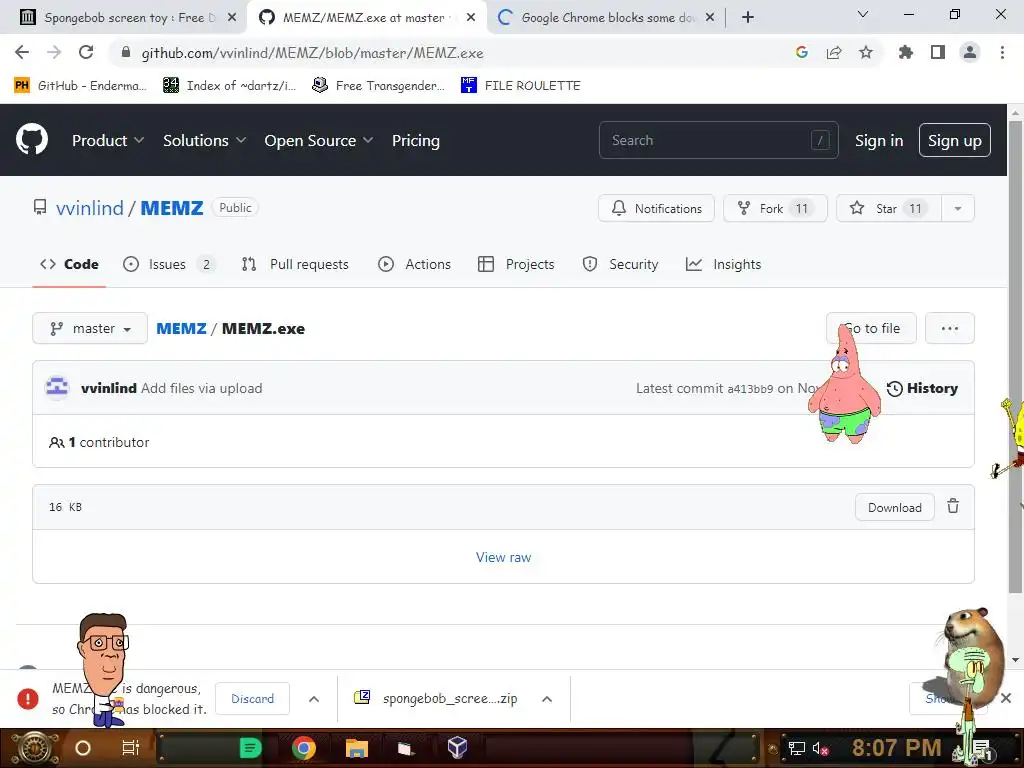Switch to the Code tab
This screenshot has width=1024, height=768.
point(69,264)
